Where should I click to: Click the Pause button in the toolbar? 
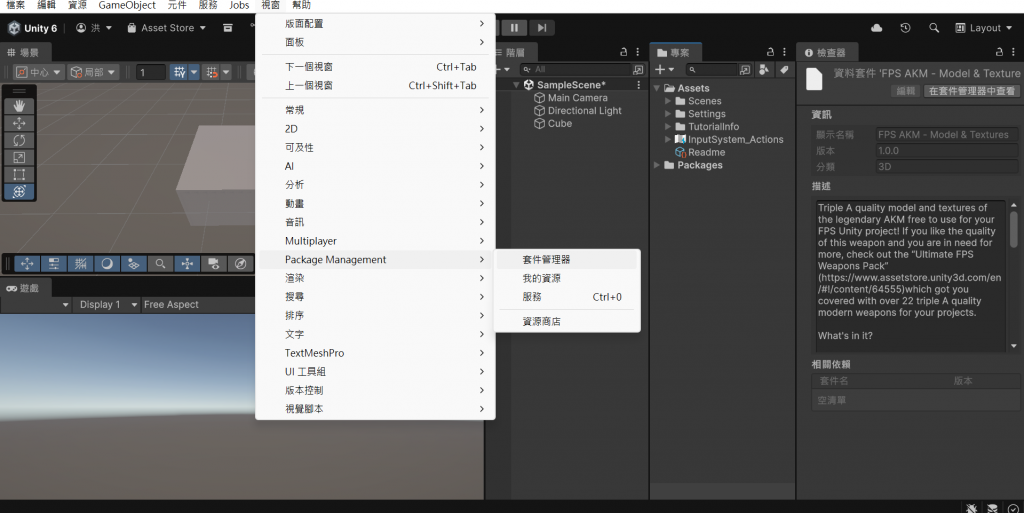[515, 28]
